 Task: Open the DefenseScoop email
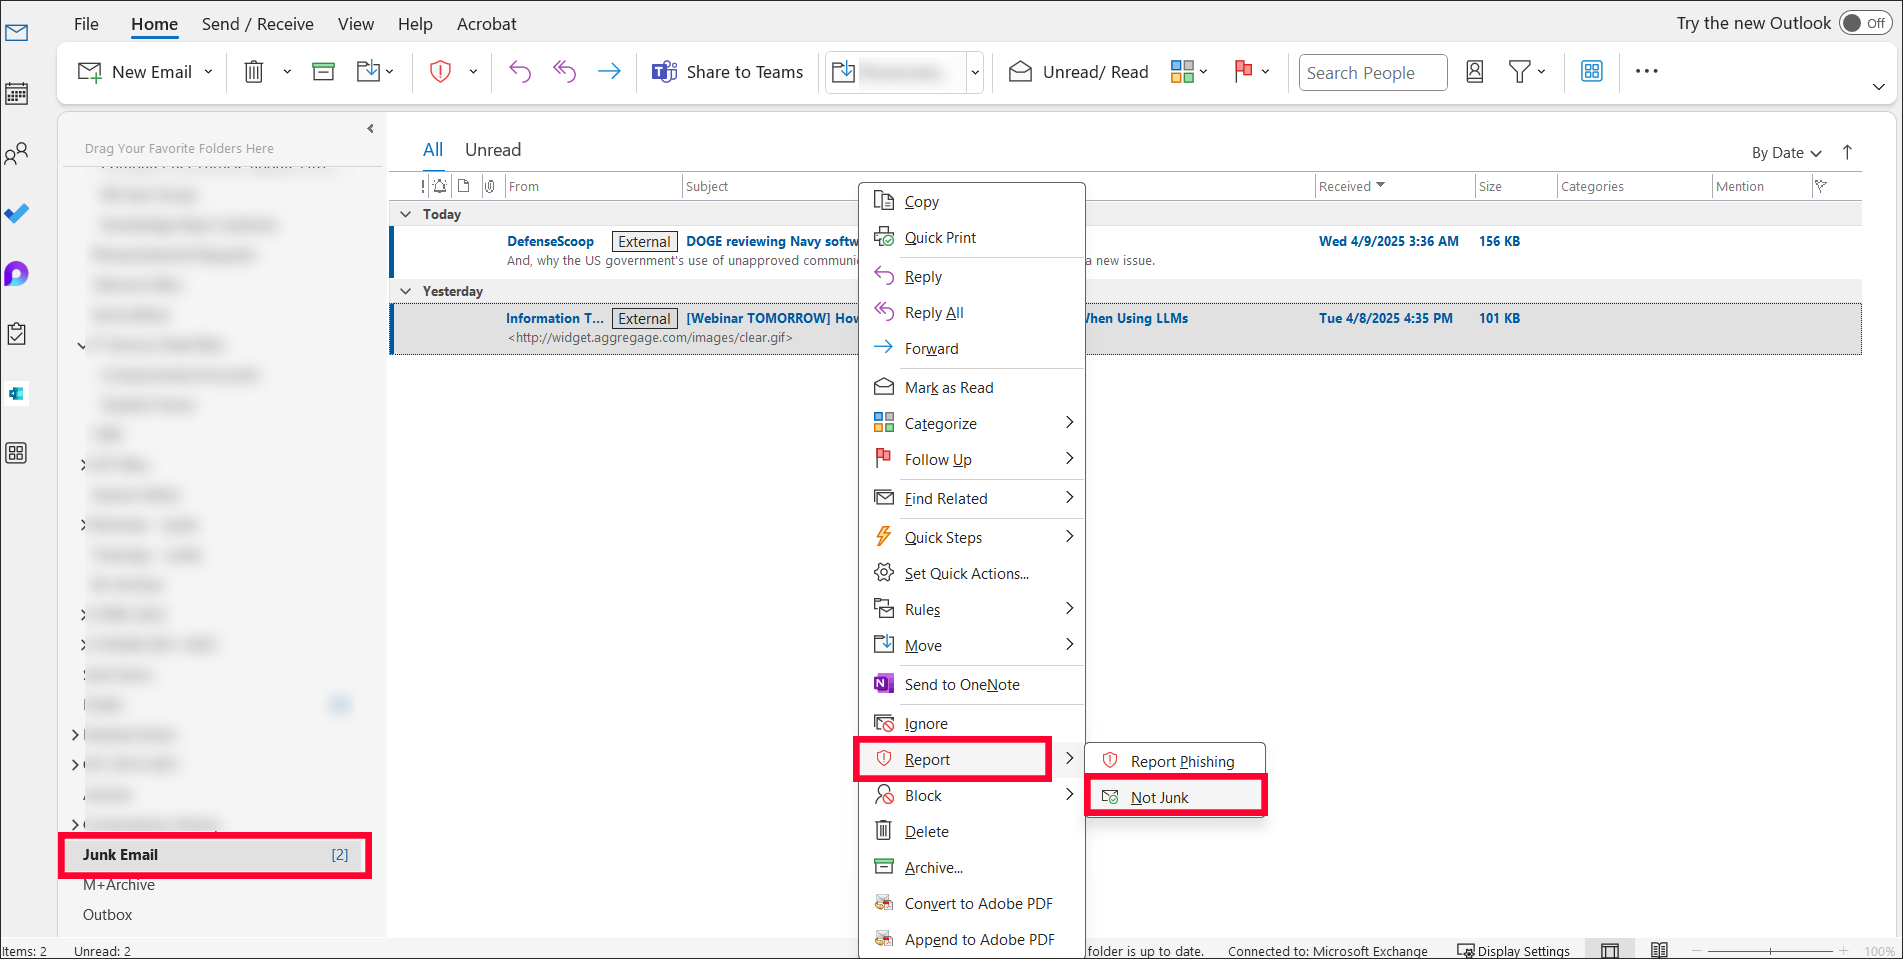tap(1125, 251)
